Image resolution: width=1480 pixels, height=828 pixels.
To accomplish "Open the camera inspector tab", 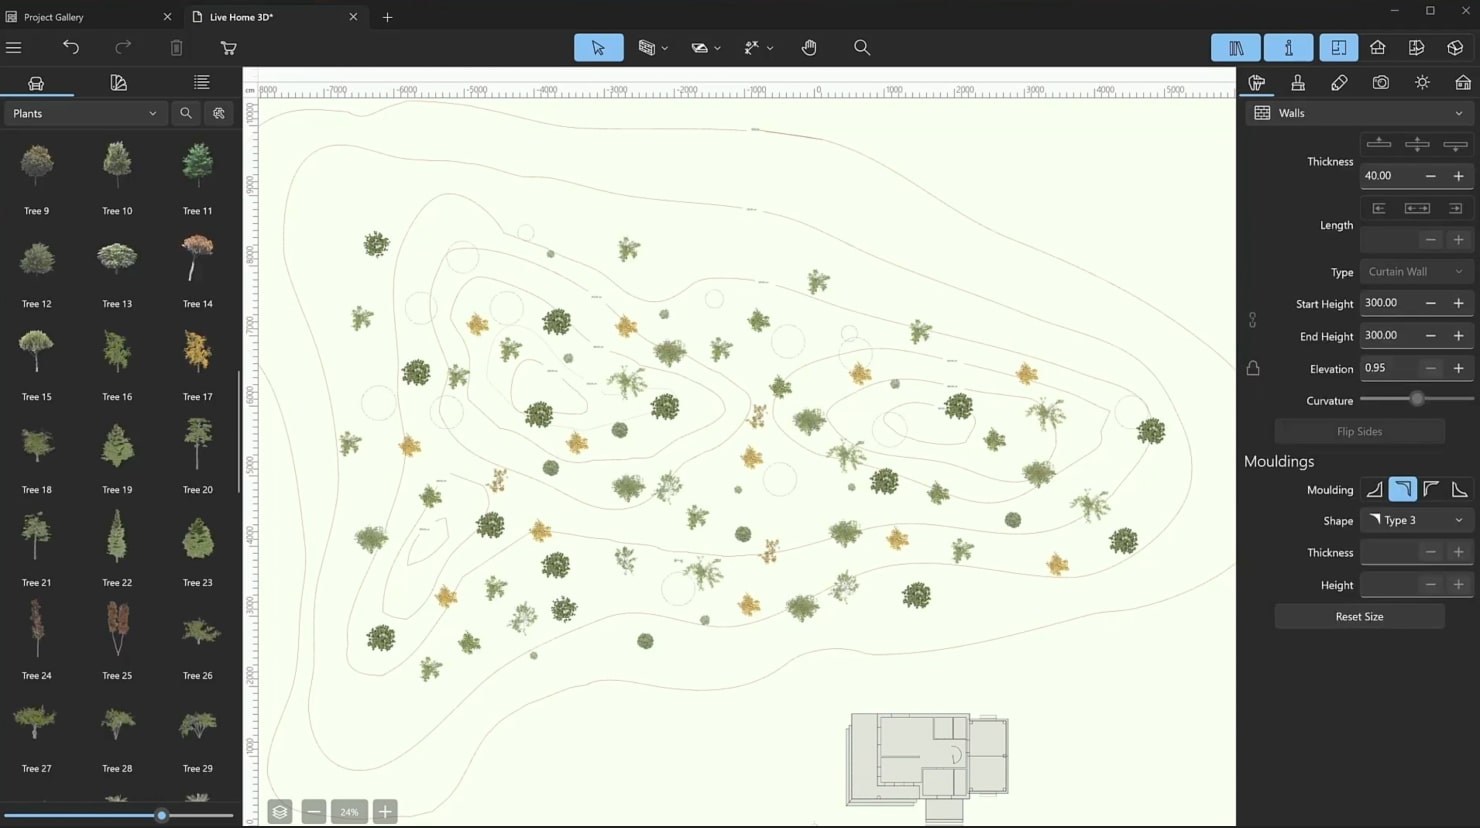I will click(x=1381, y=83).
